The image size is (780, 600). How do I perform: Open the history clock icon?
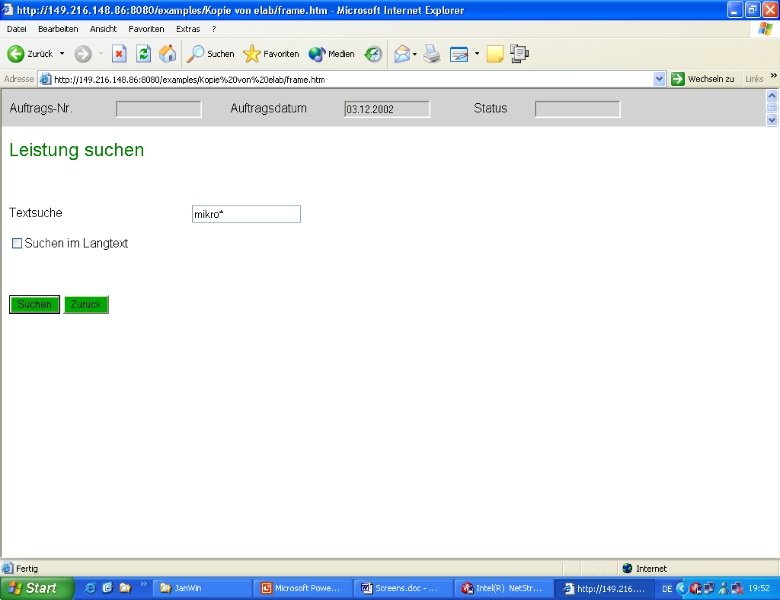pos(373,54)
